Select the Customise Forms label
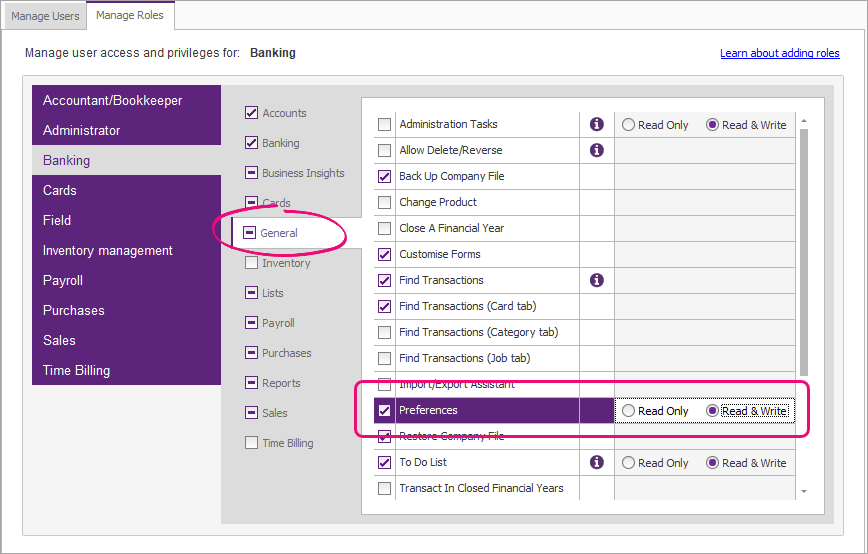The image size is (868, 554). pyautogui.click(x=440, y=254)
